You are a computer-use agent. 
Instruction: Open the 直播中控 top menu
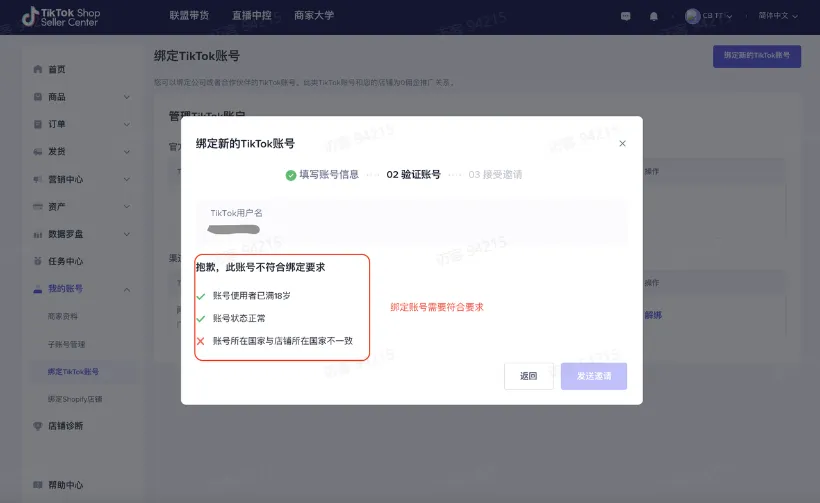(x=252, y=16)
